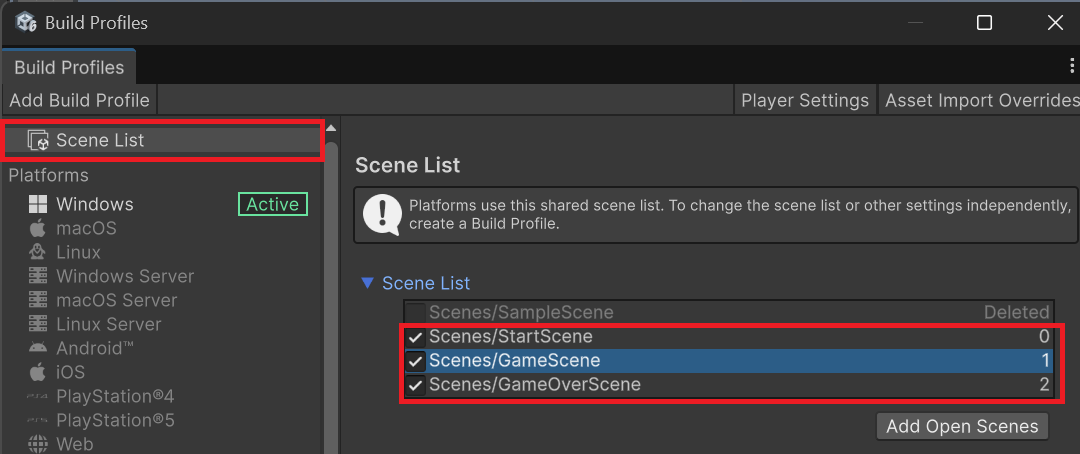
Task: Select the Scenes/SampleScene row text
Action: tap(521, 313)
